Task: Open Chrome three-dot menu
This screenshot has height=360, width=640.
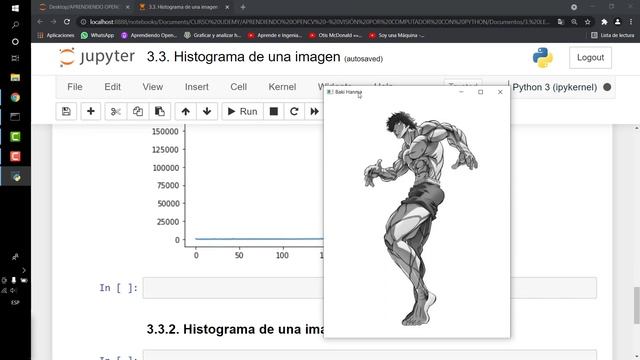Action: (631, 22)
